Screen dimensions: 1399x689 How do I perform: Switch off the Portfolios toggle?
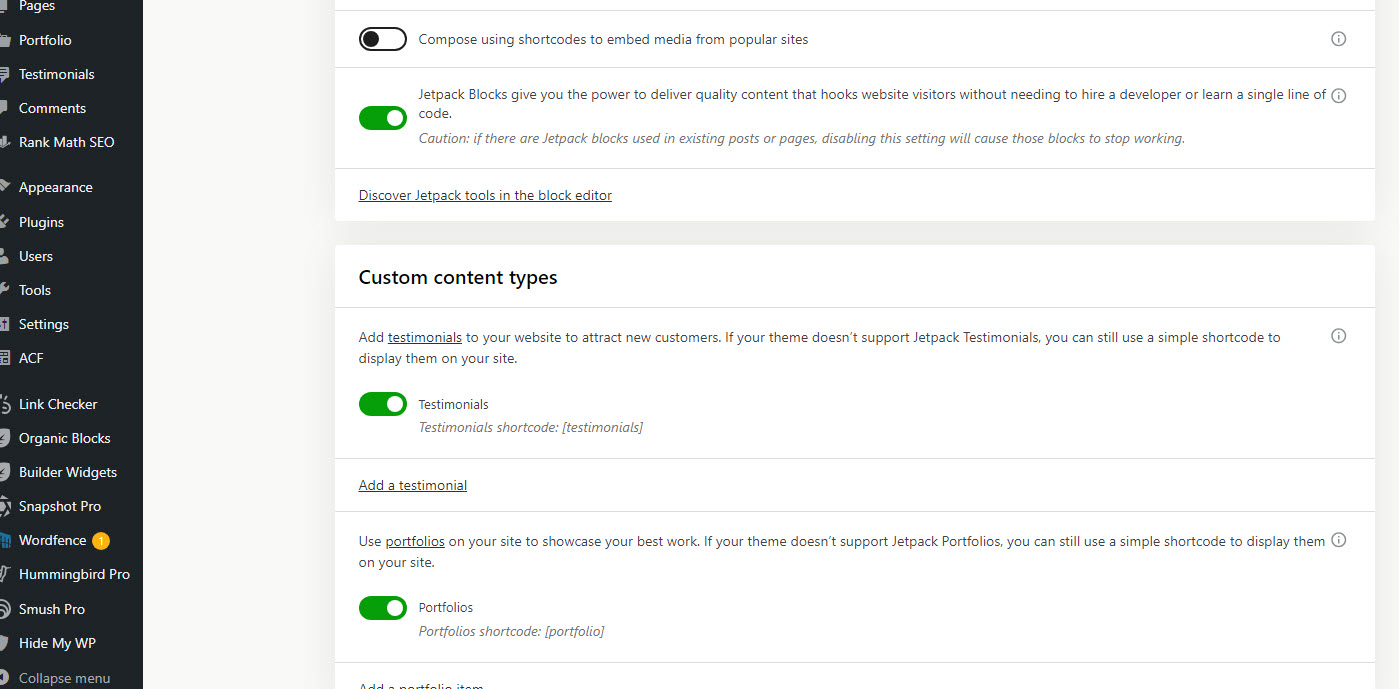click(383, 607)
